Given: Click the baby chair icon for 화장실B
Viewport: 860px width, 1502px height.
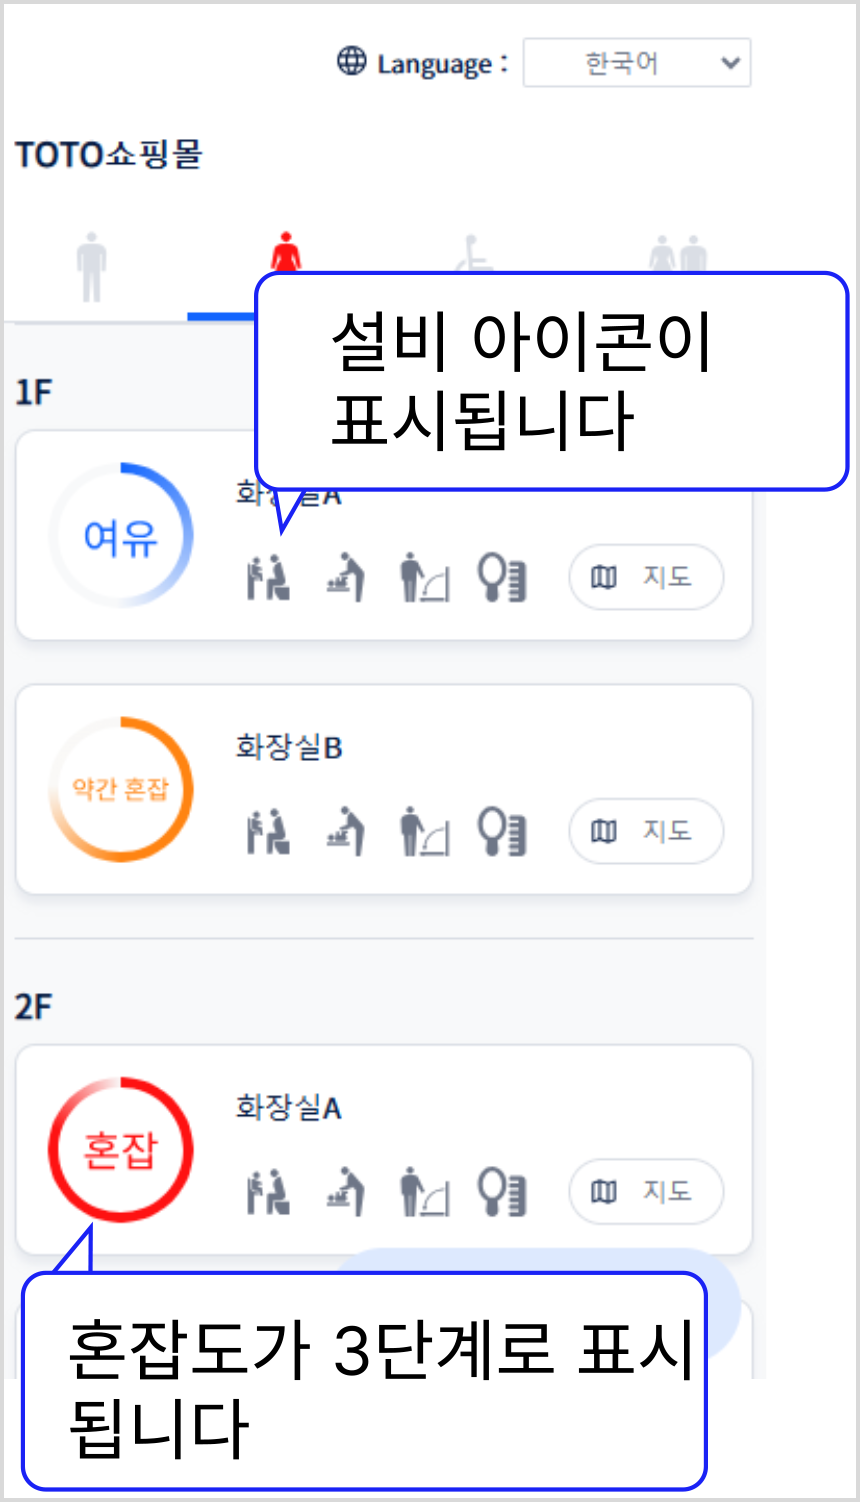Looking at the screenshot, I should 268,832.
